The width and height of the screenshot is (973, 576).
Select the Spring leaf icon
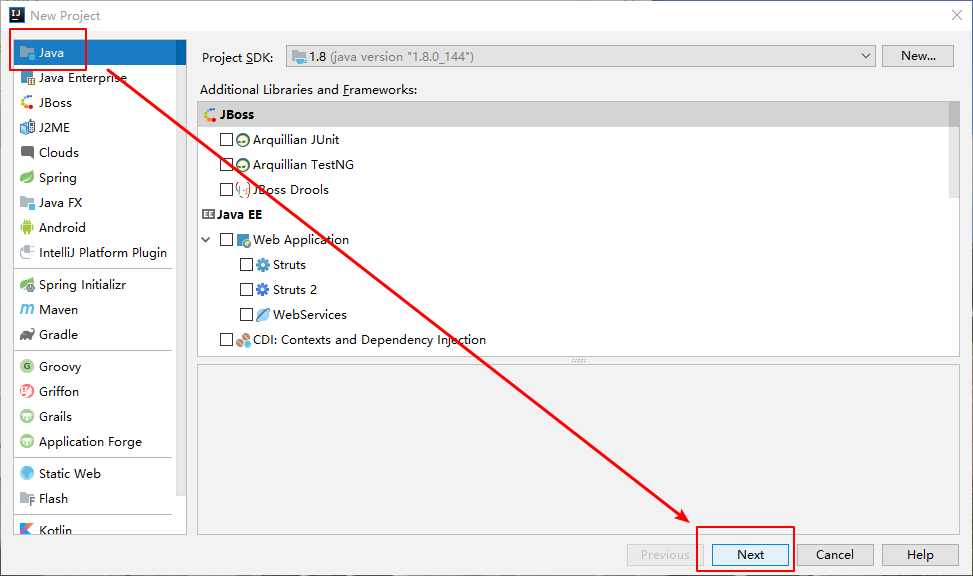coord(27,178)
